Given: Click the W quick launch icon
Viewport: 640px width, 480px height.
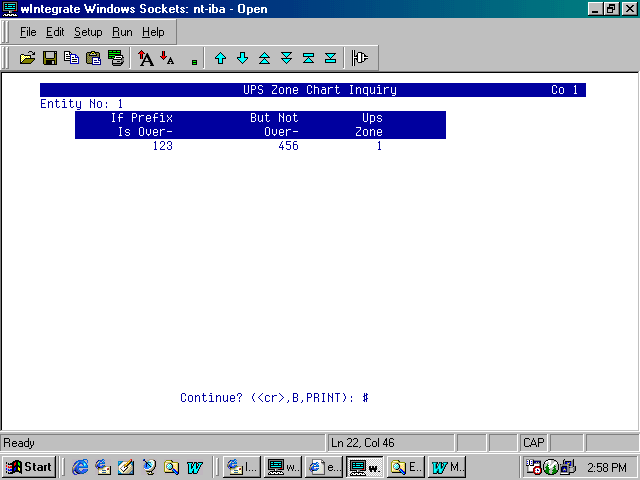Looking at the screenshot, I should (x=194, y=467).
